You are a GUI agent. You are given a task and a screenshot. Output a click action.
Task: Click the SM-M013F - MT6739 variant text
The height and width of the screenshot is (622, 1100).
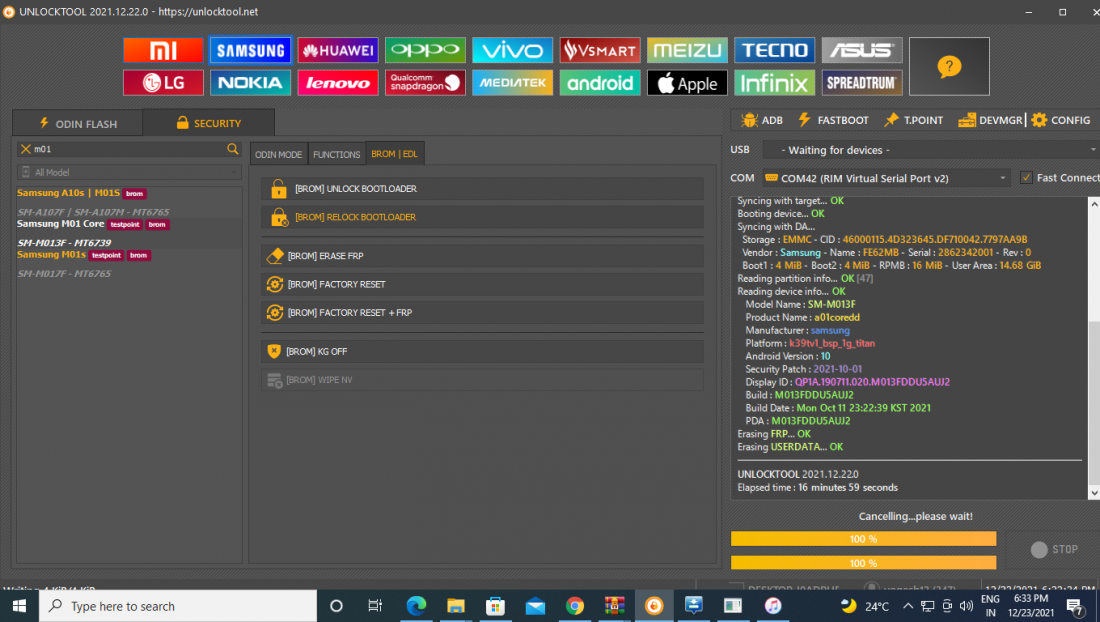click(64, 243)
